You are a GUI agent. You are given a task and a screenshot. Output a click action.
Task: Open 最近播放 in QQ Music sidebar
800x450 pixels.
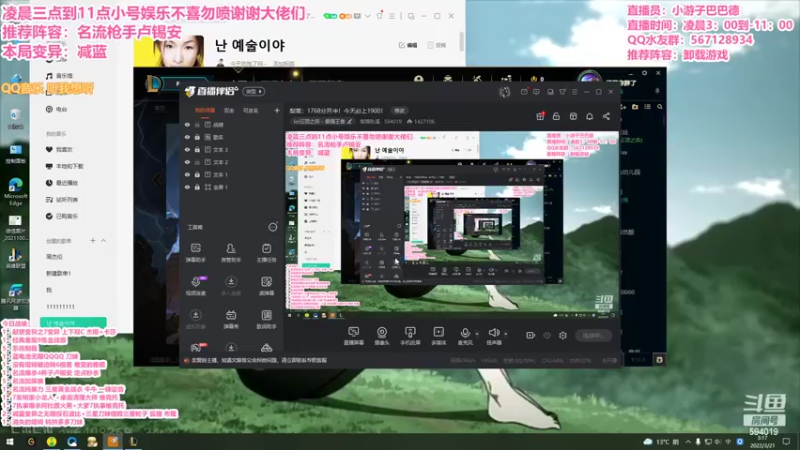62,183
